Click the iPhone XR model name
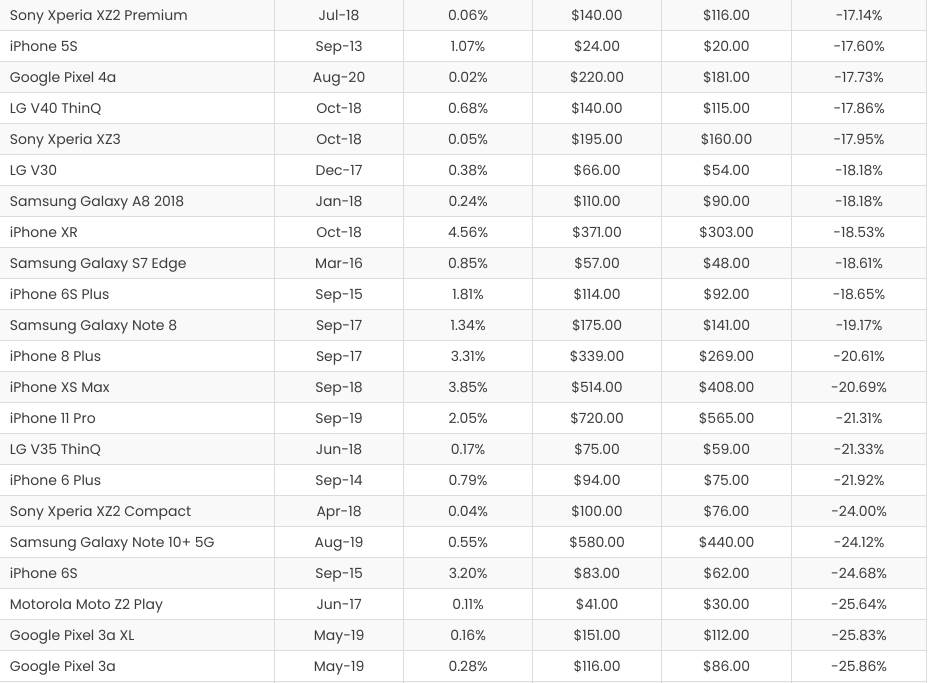 [x=43, y=232]
